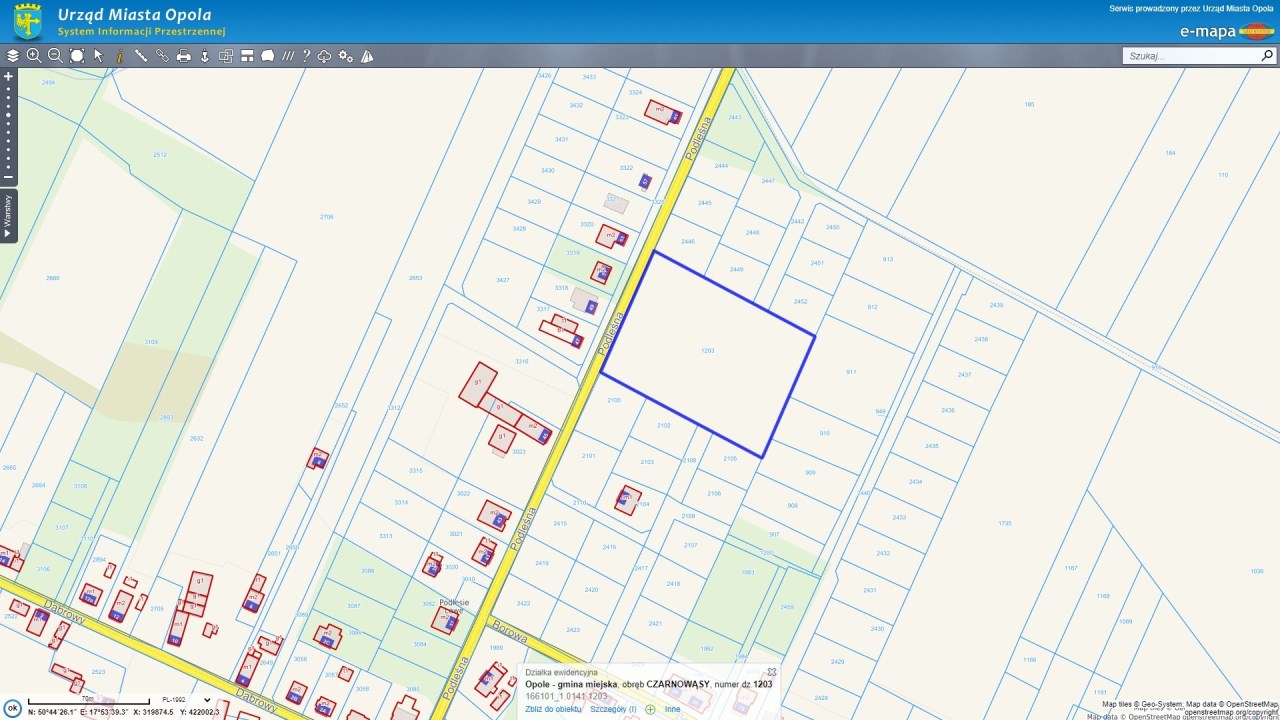Click the cloud download icon

pos(325,56)
